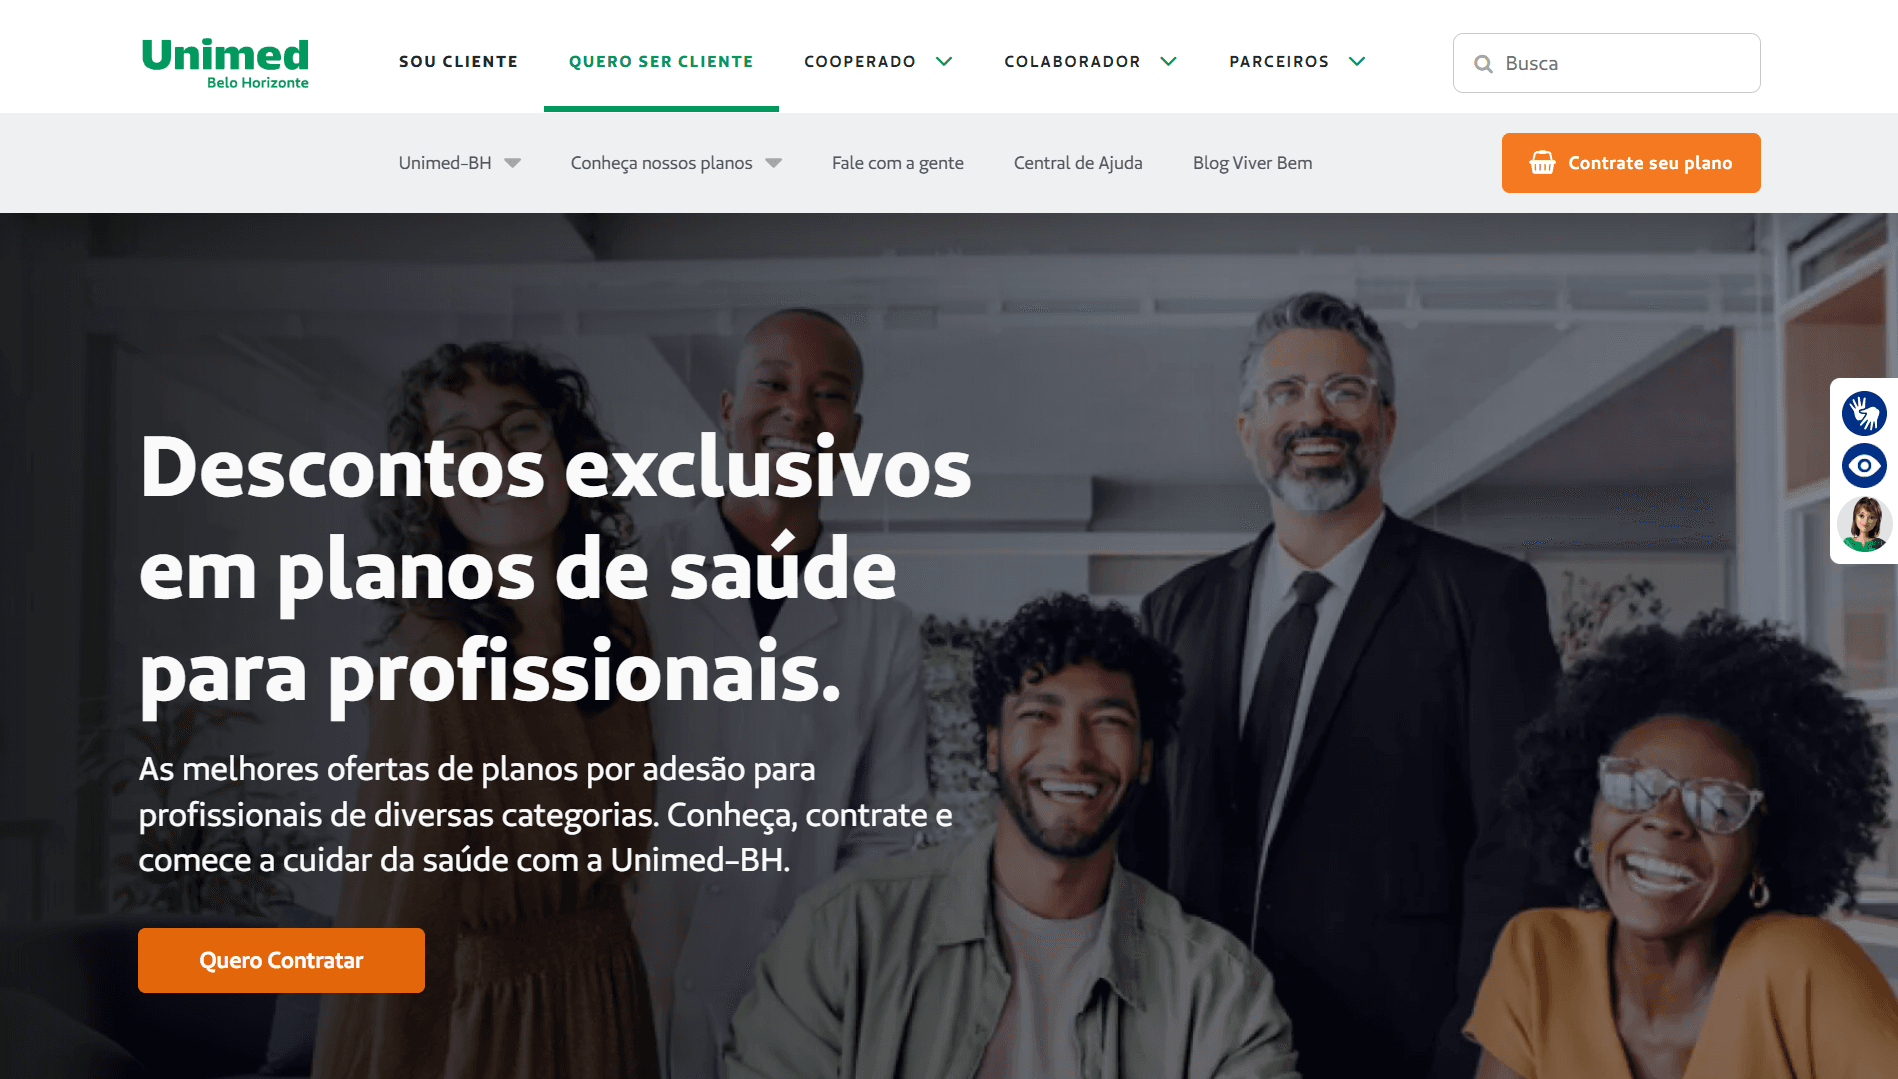
Task: Click the magnifier search icon
Action: point(1483,64)
